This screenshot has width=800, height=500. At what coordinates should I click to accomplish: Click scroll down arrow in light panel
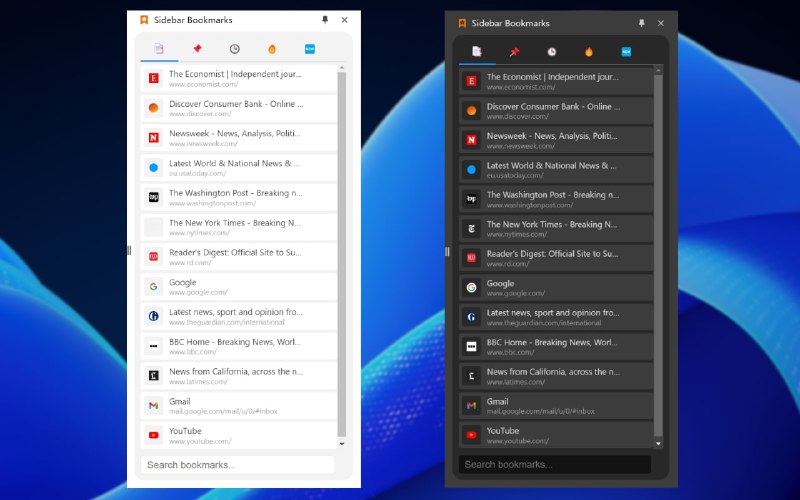[x=342, y=443]
